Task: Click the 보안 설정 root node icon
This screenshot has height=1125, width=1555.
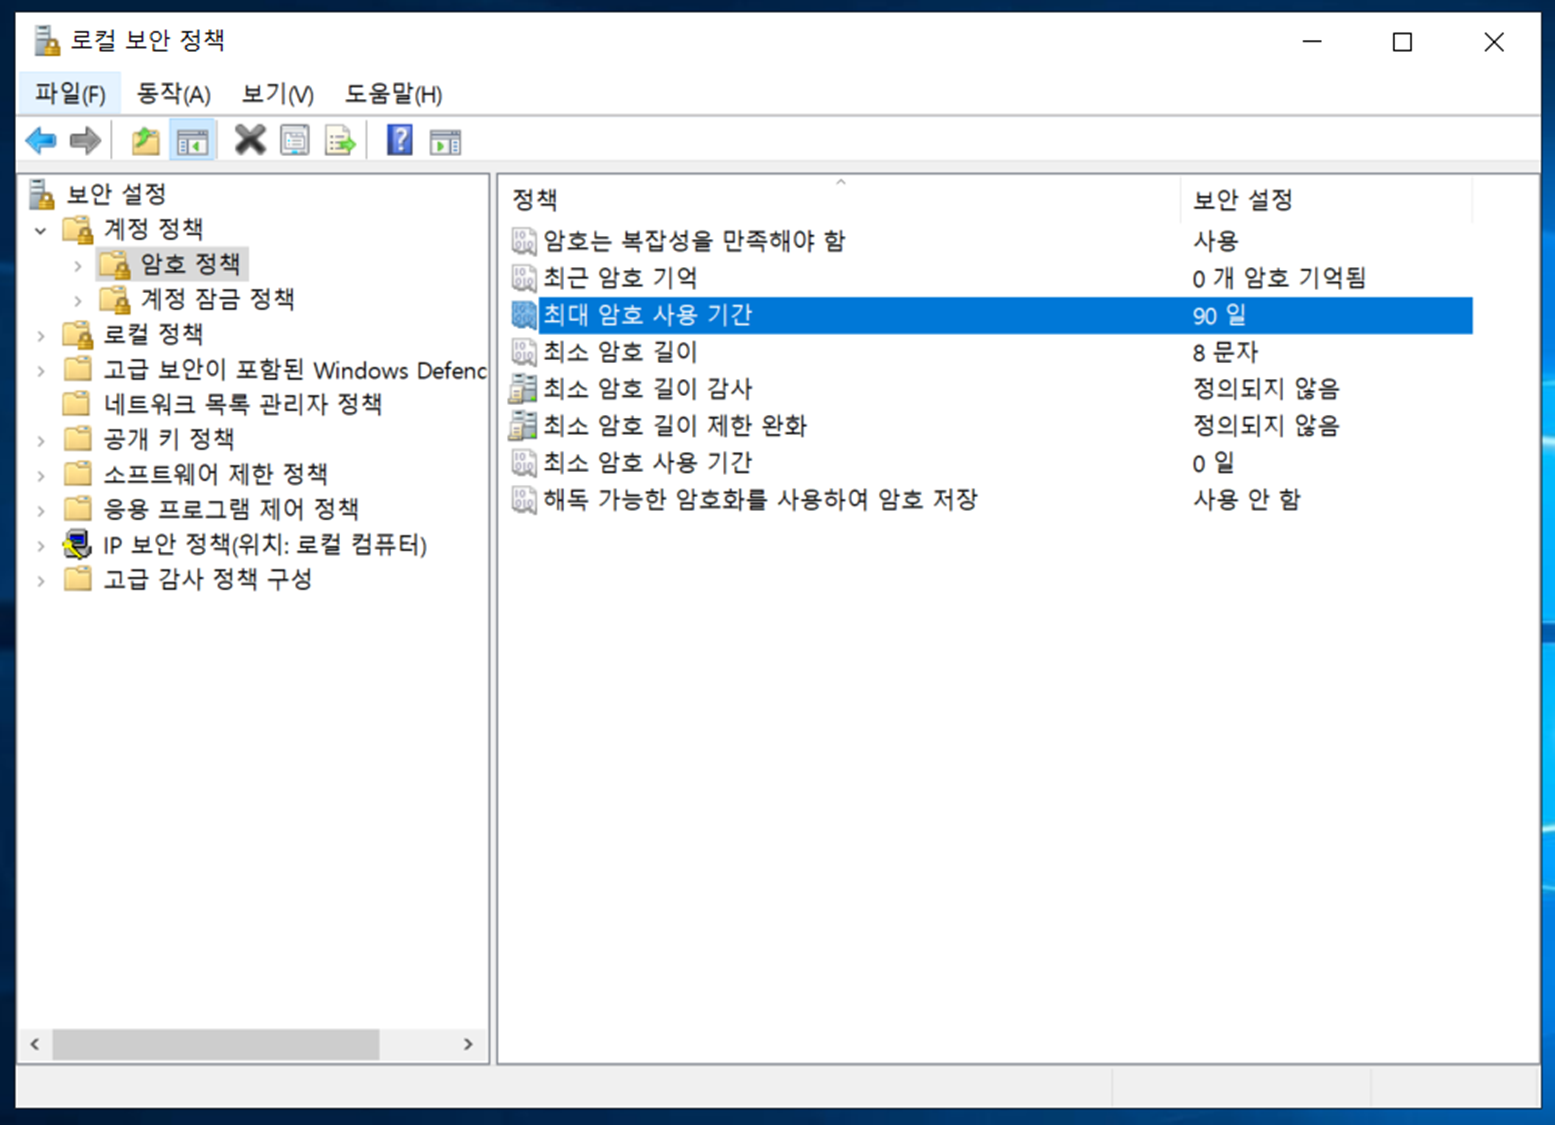Action: (42, 194)
